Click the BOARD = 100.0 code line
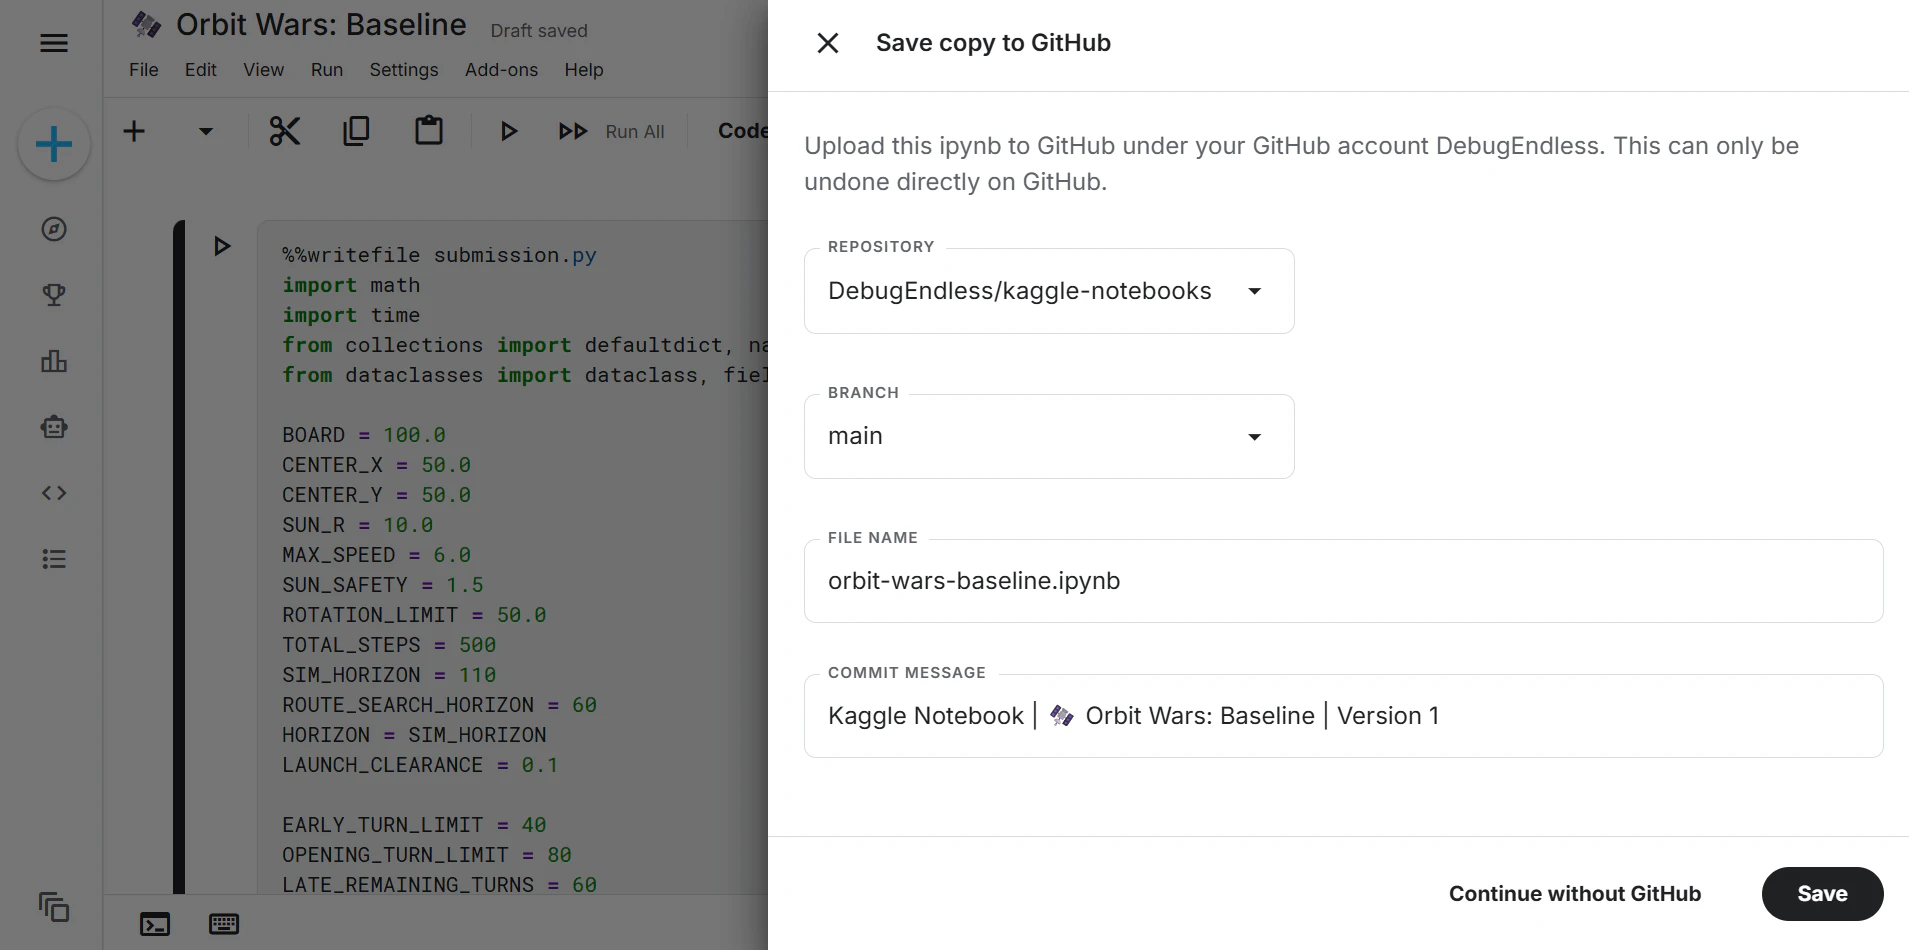1909x950 pixels. point(364,435)
